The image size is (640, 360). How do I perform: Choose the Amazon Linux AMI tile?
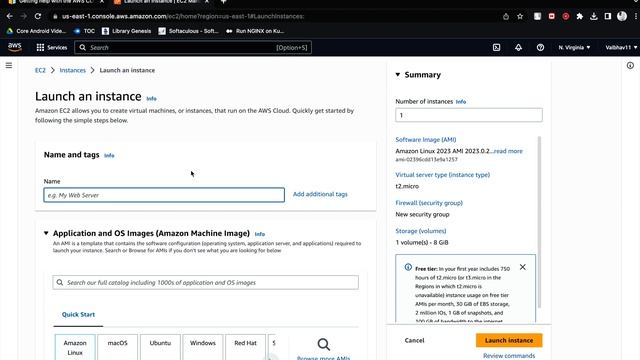75,347
